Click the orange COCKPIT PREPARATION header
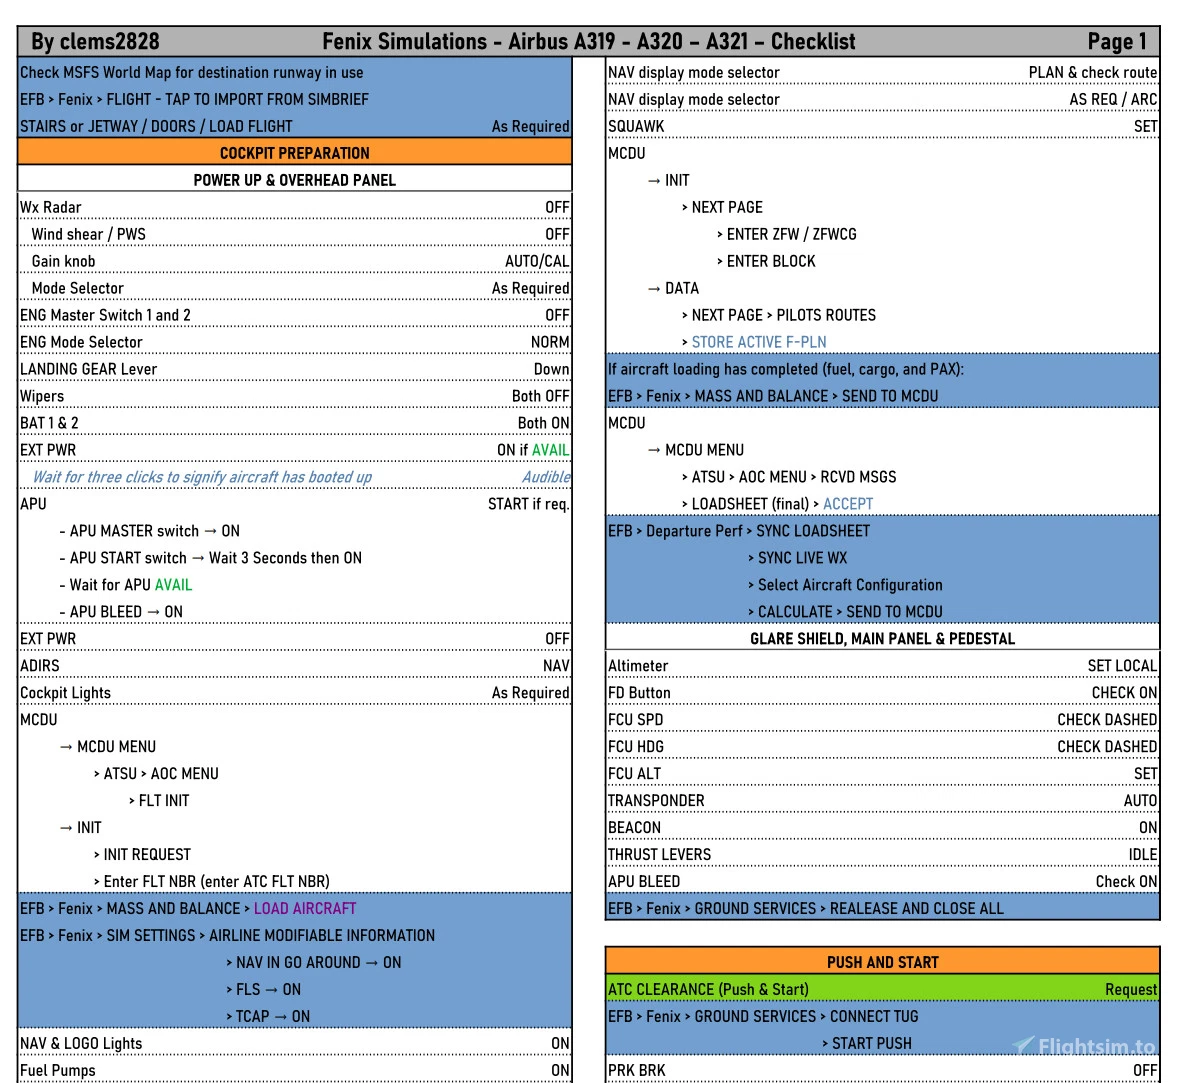 (x=295, y=153)
